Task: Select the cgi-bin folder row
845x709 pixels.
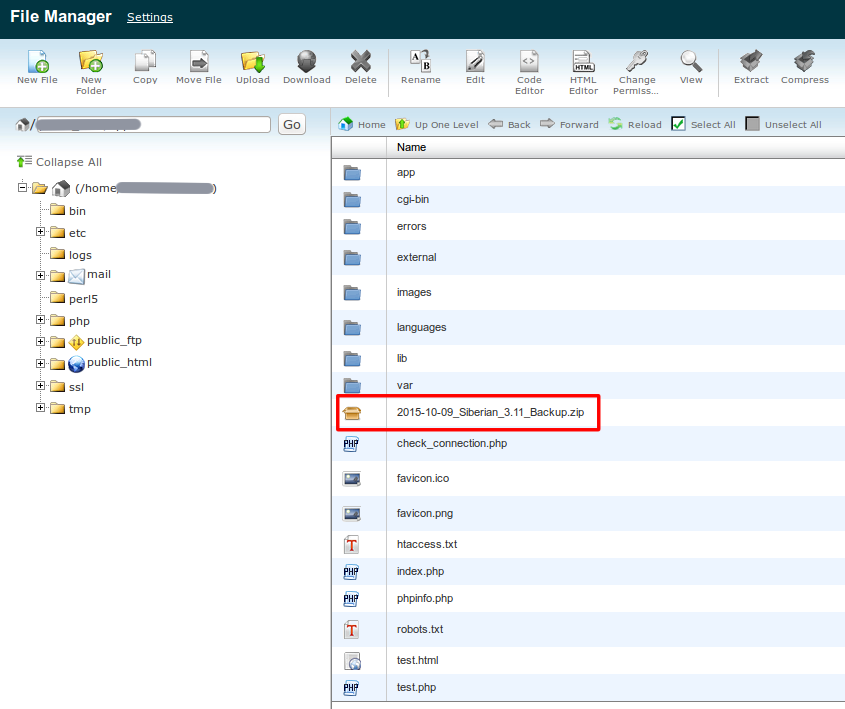Action: [588, 199]
